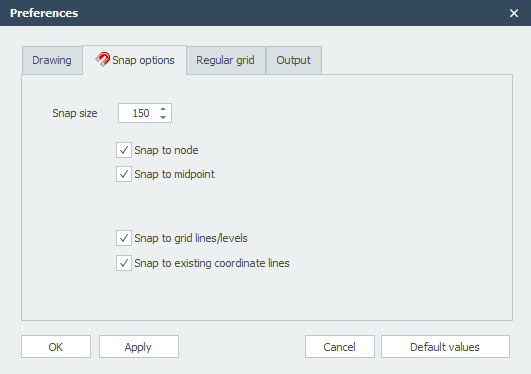Cancel the Preferences dialog
This screenshot has height=374, width=531.
340,347
